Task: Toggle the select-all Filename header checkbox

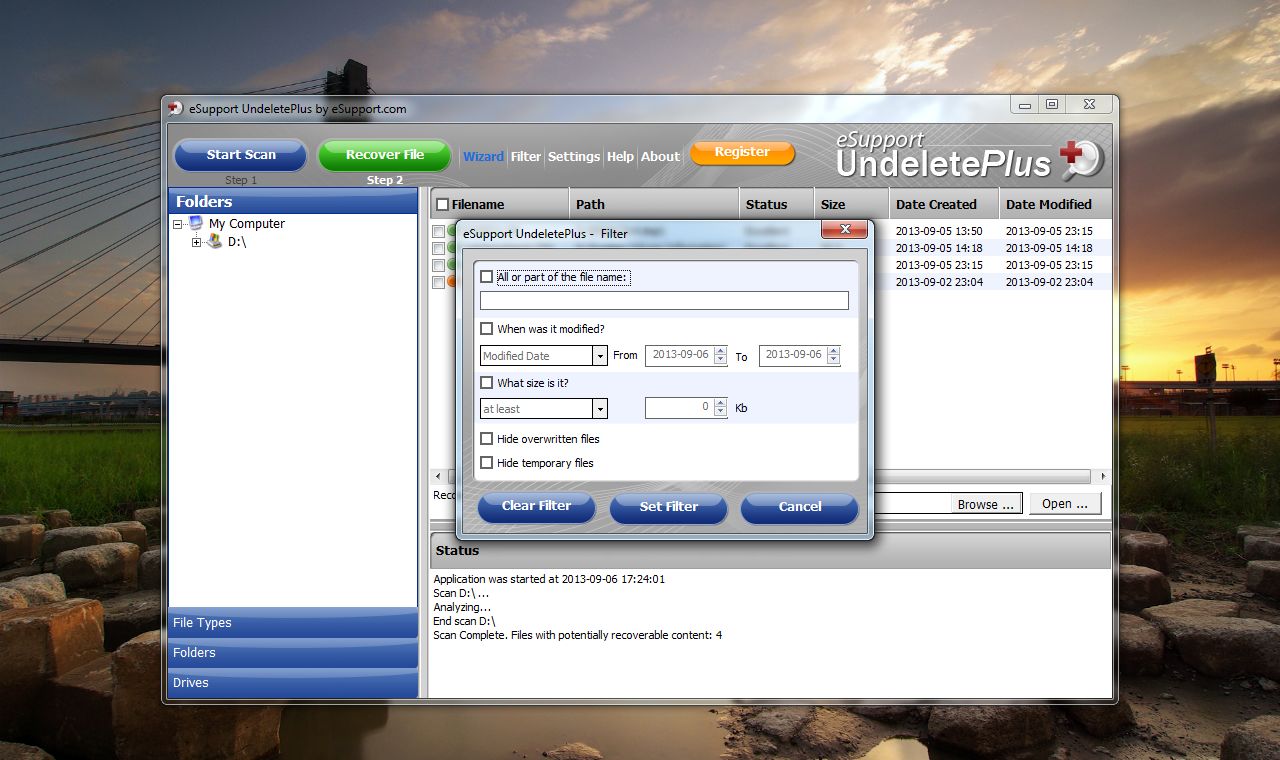Action: [442, 204]
